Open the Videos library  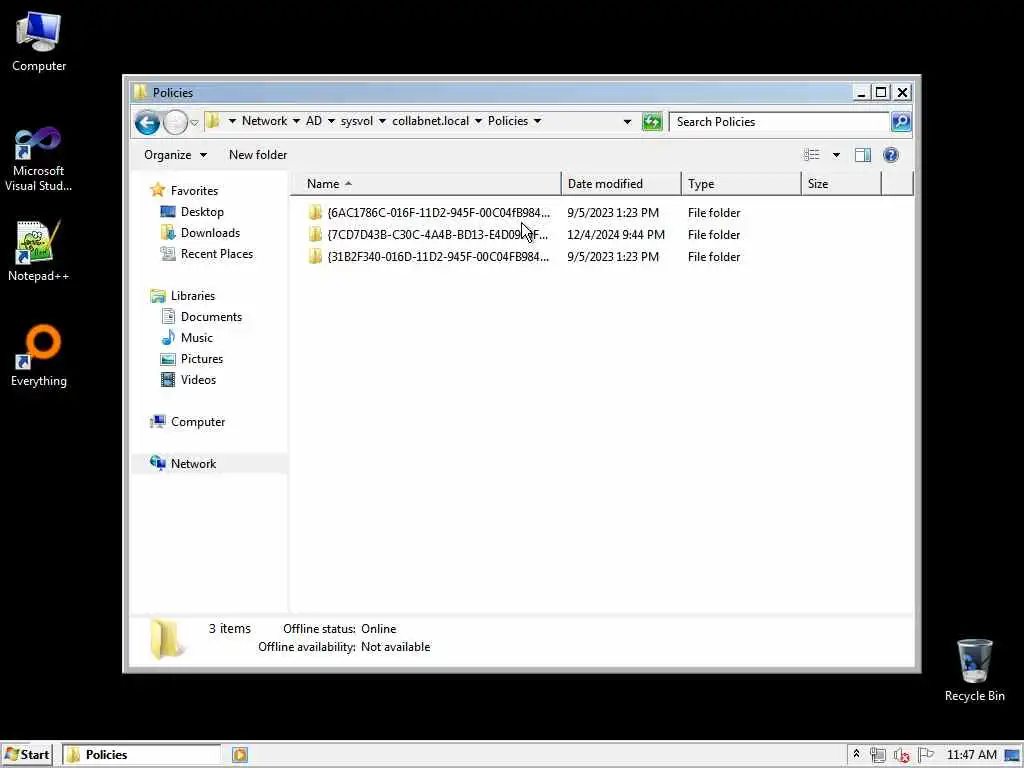coord(198,379)
